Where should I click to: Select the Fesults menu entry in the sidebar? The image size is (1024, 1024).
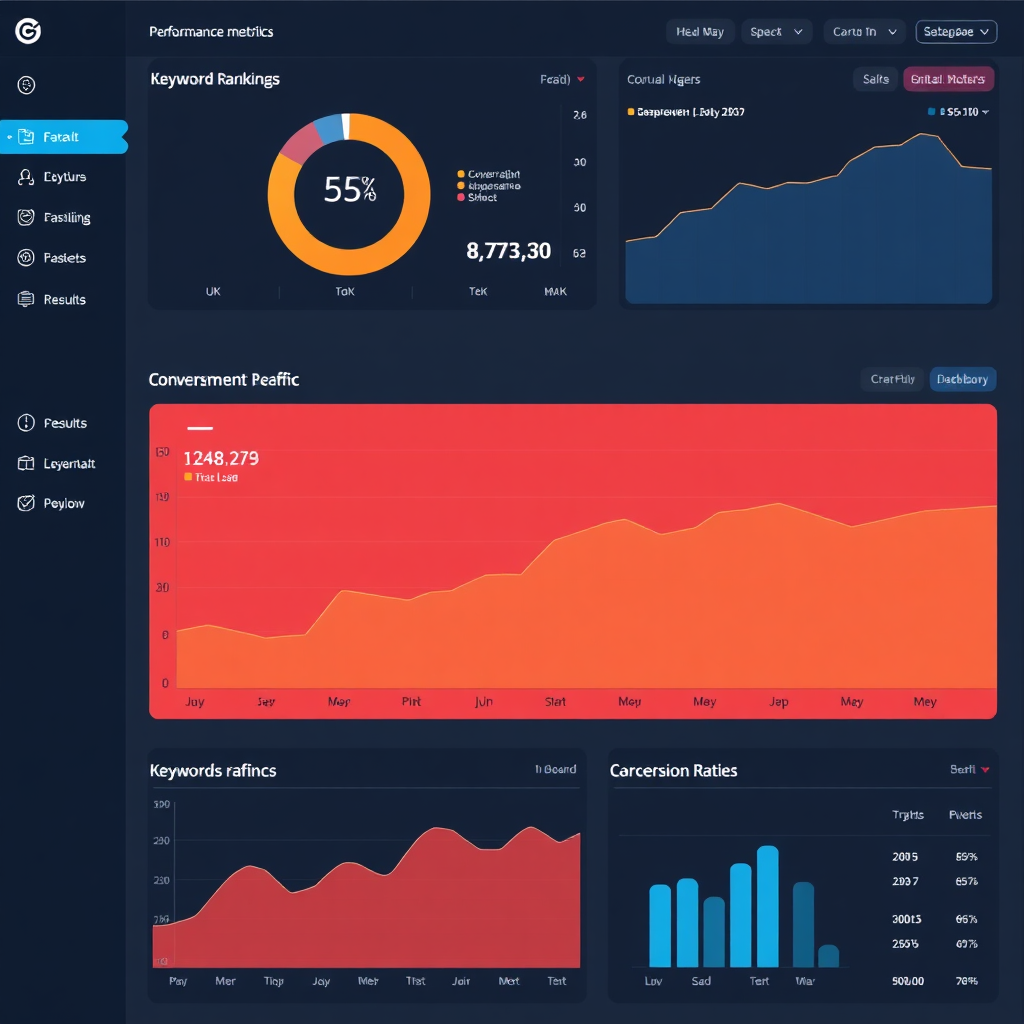click(x=25, y=423)
